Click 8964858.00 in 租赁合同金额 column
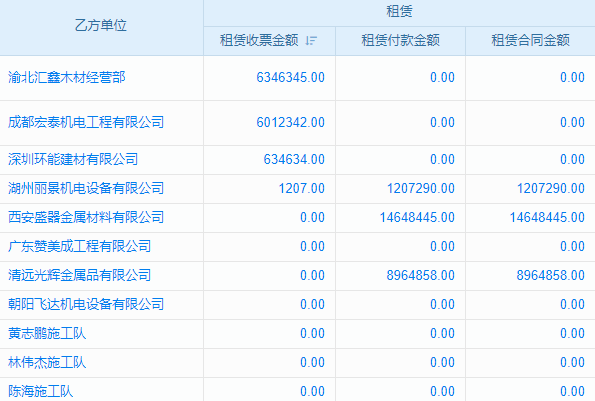Screen dimensions: 595x401 point(551,275)
